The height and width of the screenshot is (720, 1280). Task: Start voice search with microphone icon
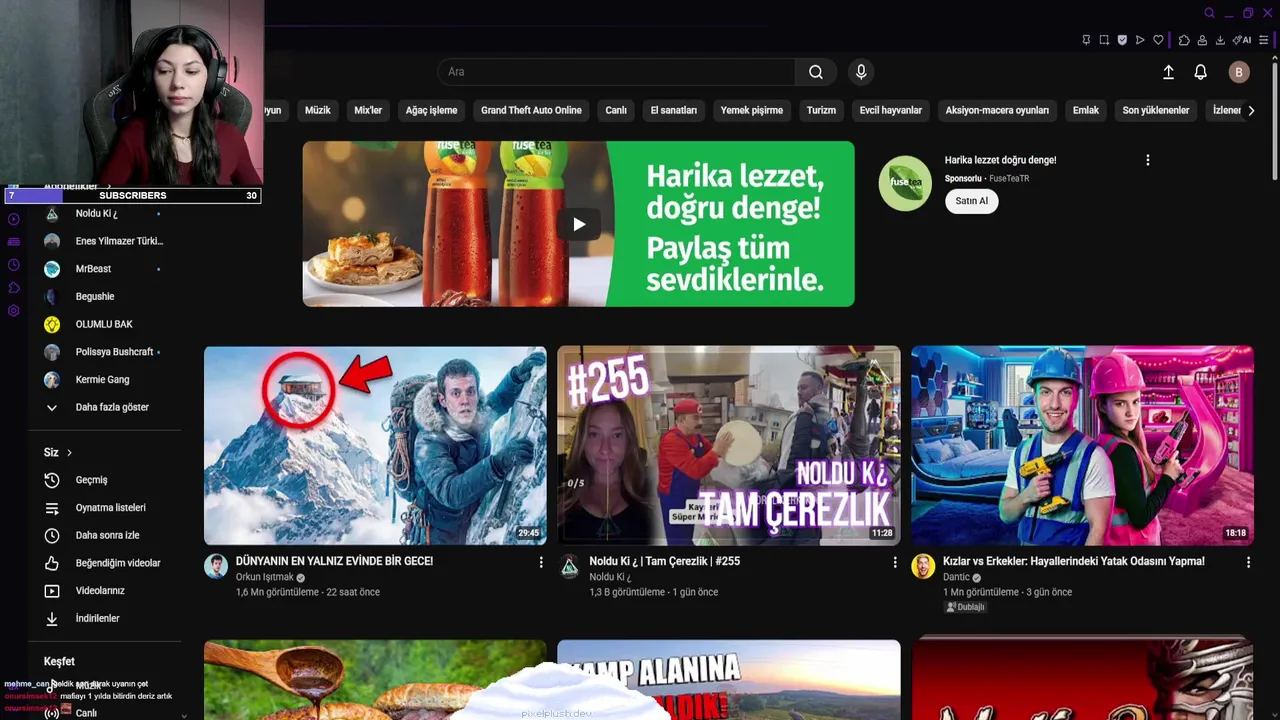click(861, 72)
